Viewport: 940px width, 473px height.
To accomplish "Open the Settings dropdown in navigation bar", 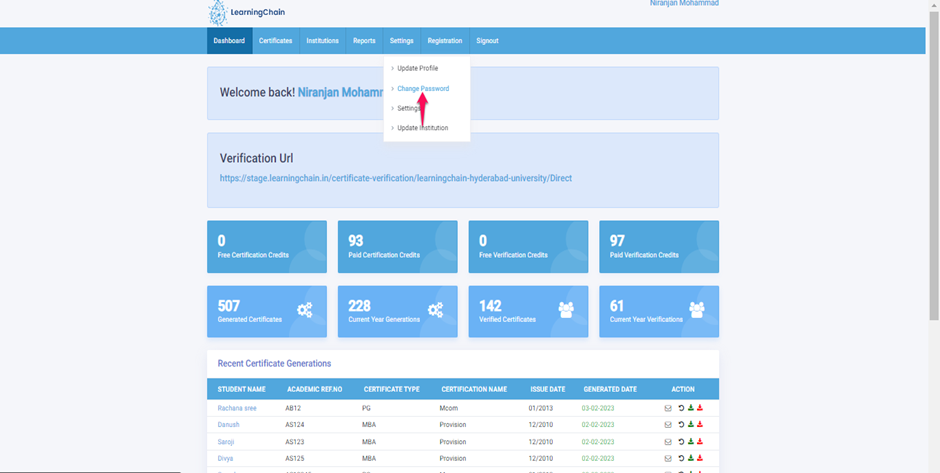I will [x=401, y=41].
